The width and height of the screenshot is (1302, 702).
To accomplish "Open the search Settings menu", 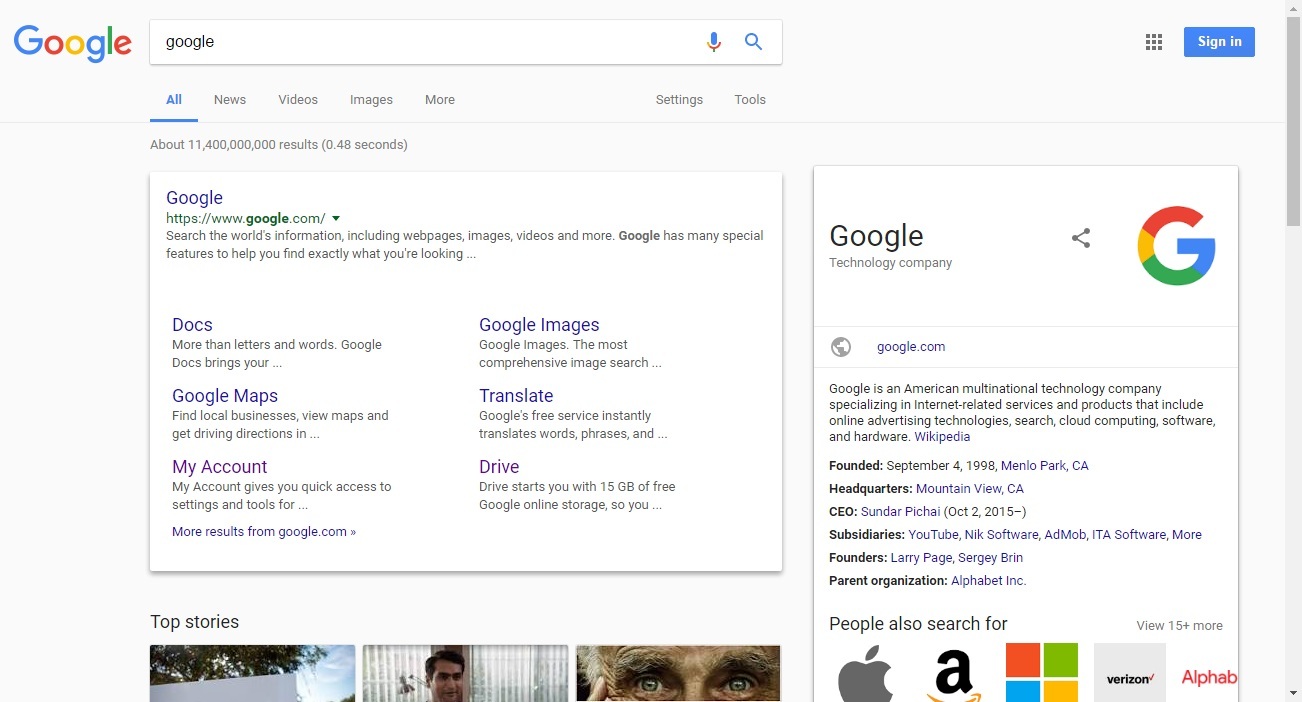I will (x=679, y=100).
